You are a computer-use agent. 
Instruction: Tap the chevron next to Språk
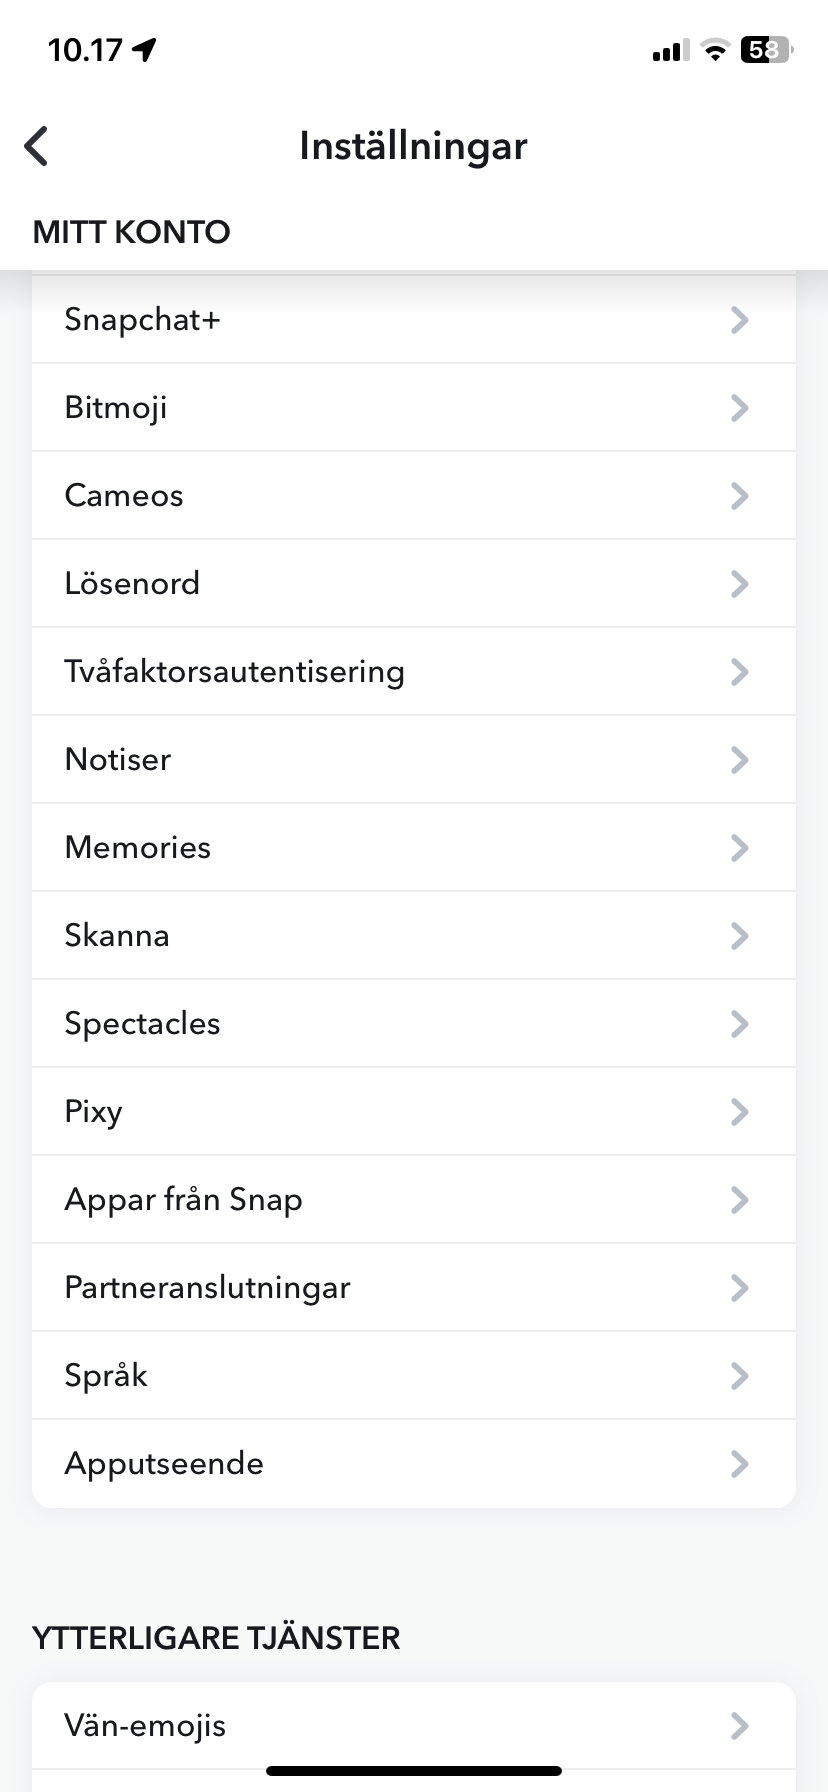tap(739, 1375)
